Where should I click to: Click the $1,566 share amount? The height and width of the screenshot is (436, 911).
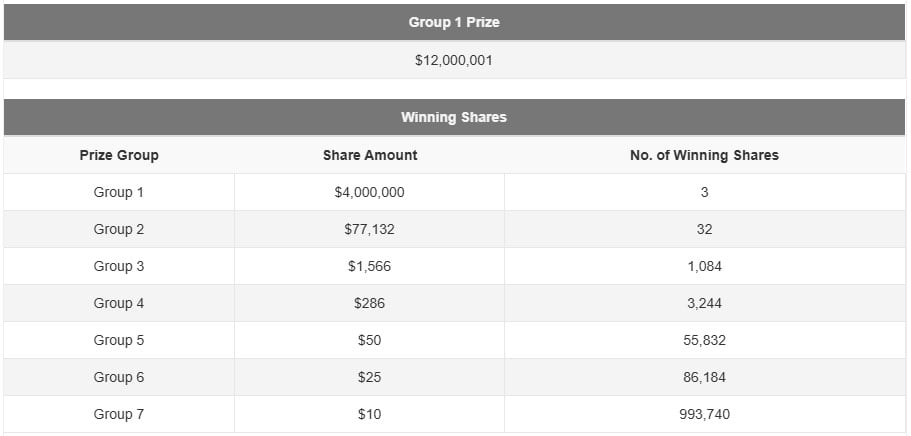[x=370, y=266]
